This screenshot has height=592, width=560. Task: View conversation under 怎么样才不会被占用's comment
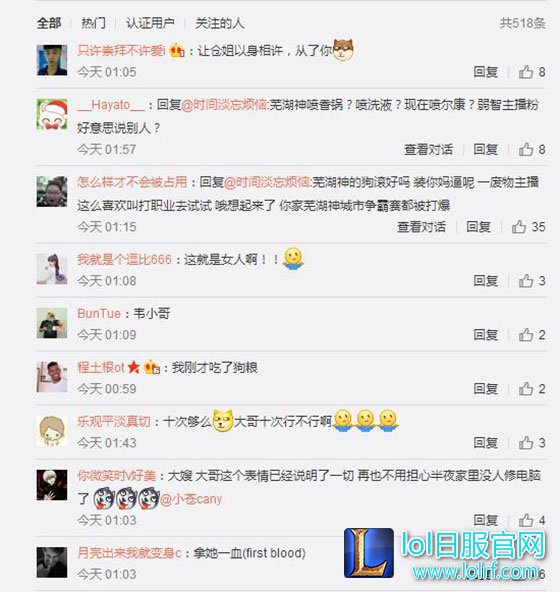421,227
